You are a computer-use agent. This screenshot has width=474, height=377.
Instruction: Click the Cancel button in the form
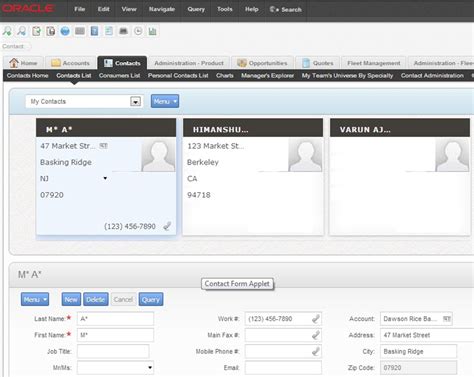[123, 299]
